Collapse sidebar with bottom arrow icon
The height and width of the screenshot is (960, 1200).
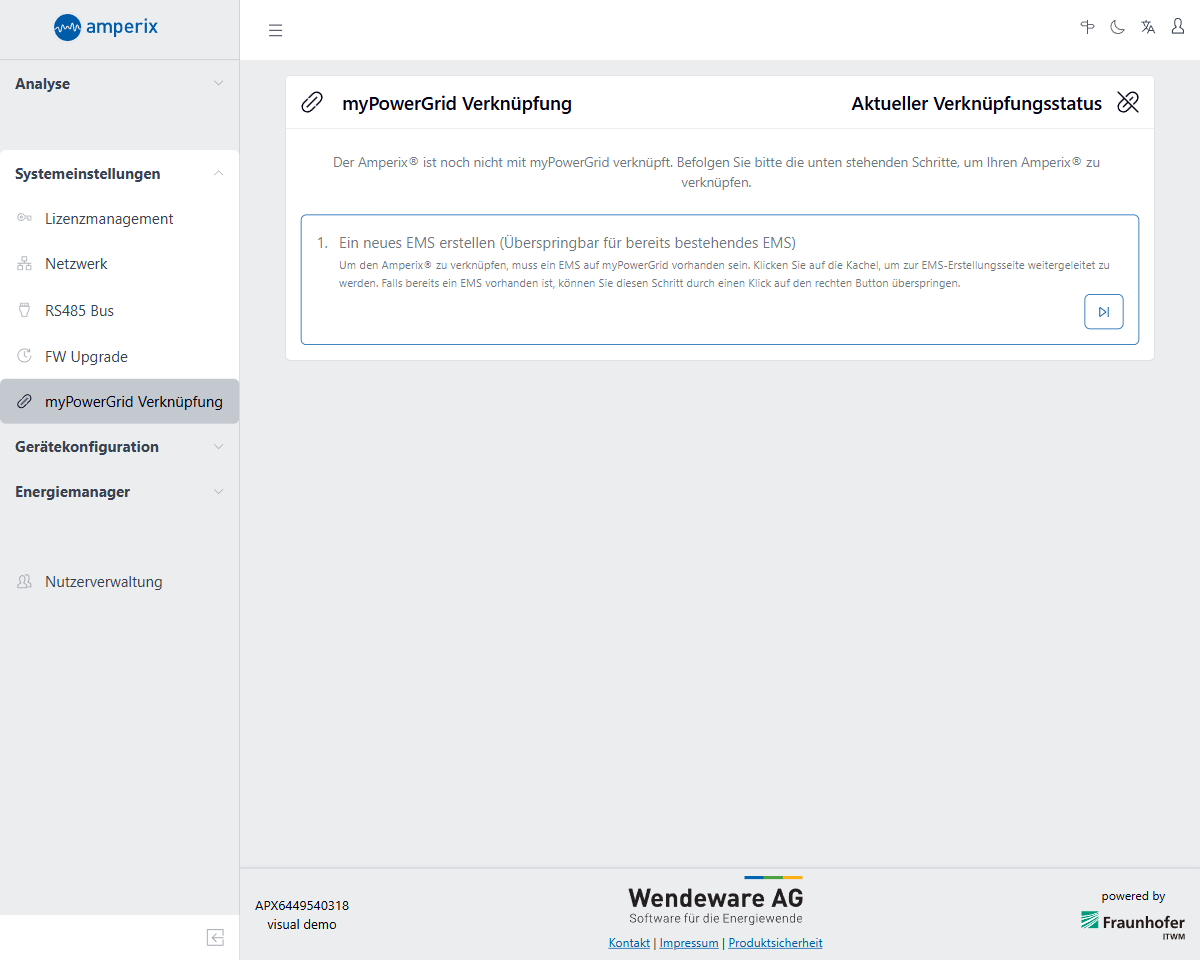tap(215, 937)
